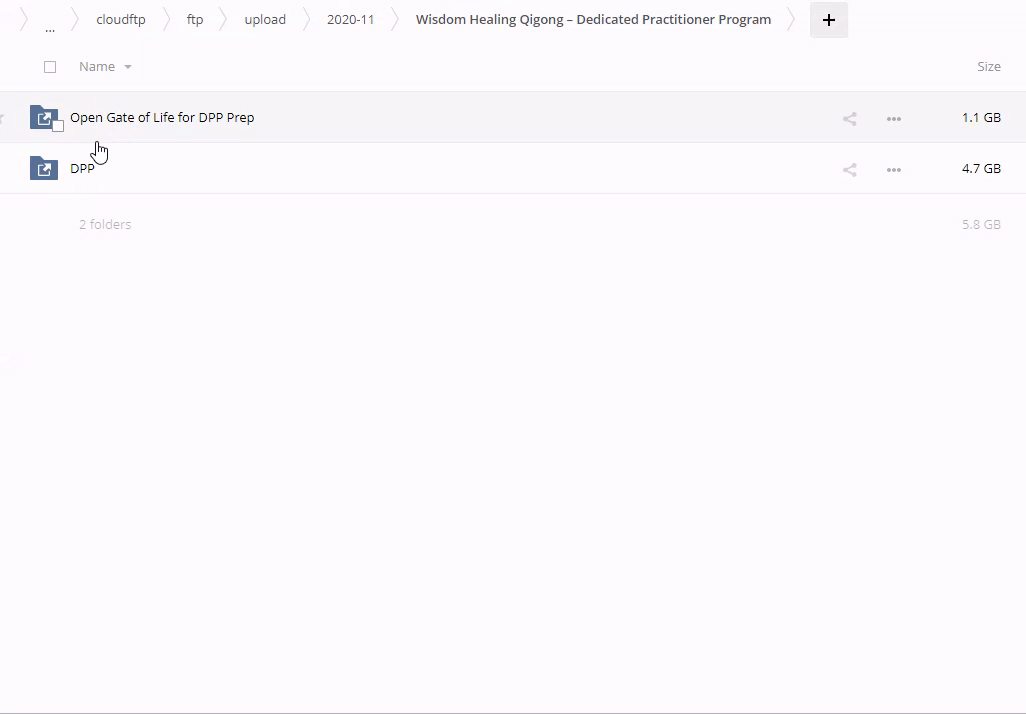Open the three-dot menu for DPP
This screenshot has height=714, width=1026.
[893, 169]
